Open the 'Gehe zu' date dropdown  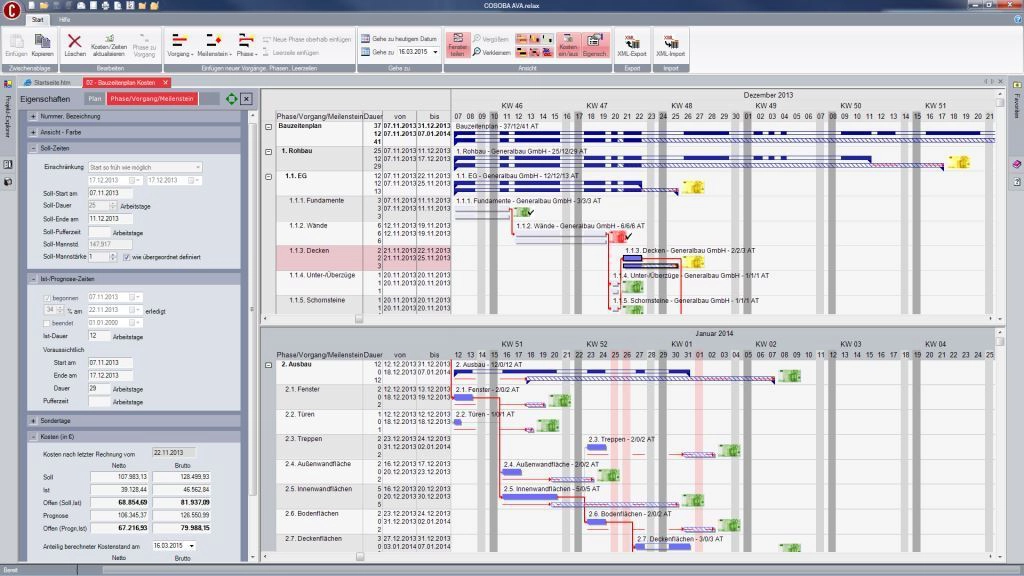(436, 51)
